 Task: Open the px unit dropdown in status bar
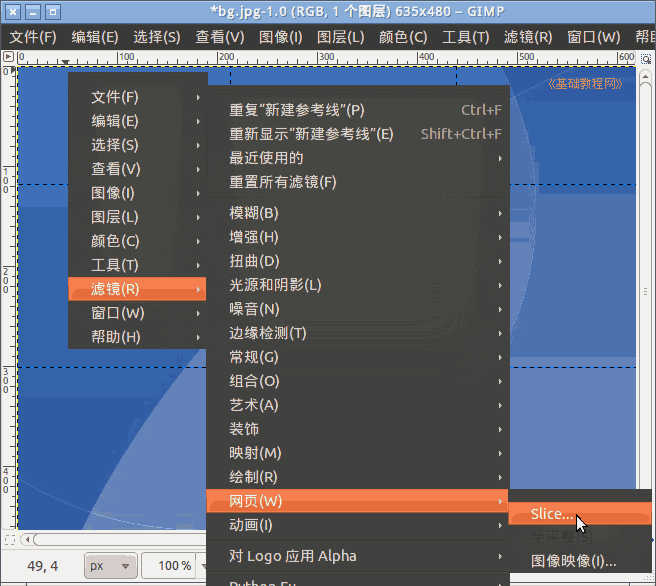coord(110,566)
